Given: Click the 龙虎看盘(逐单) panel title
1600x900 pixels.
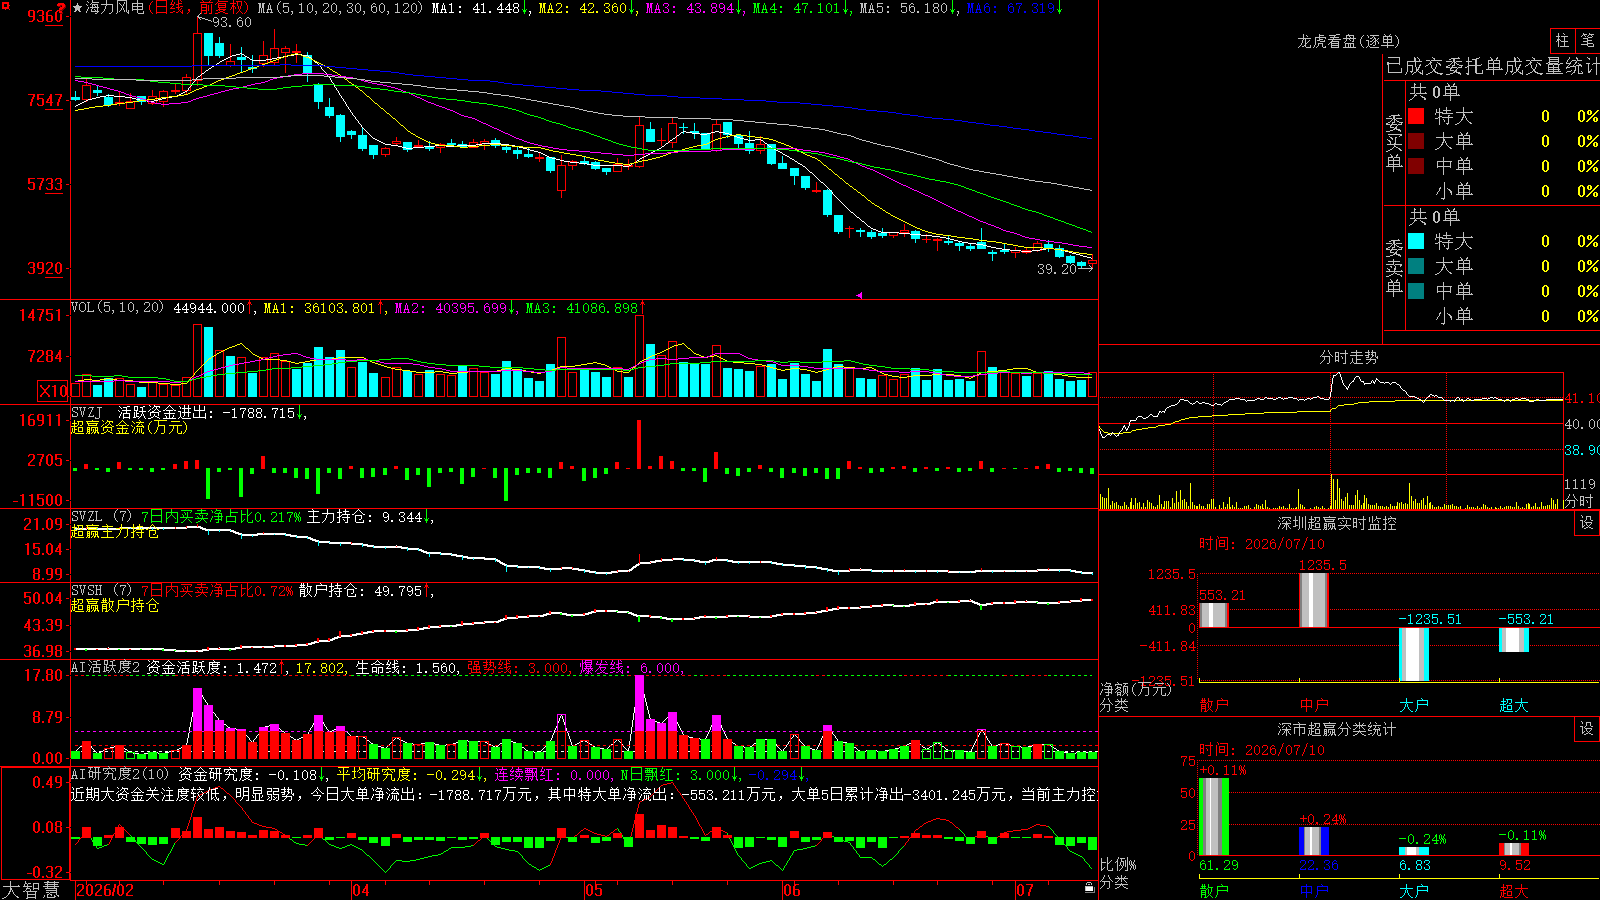Looking at the screenshot, I should [x=1349, y=41].
